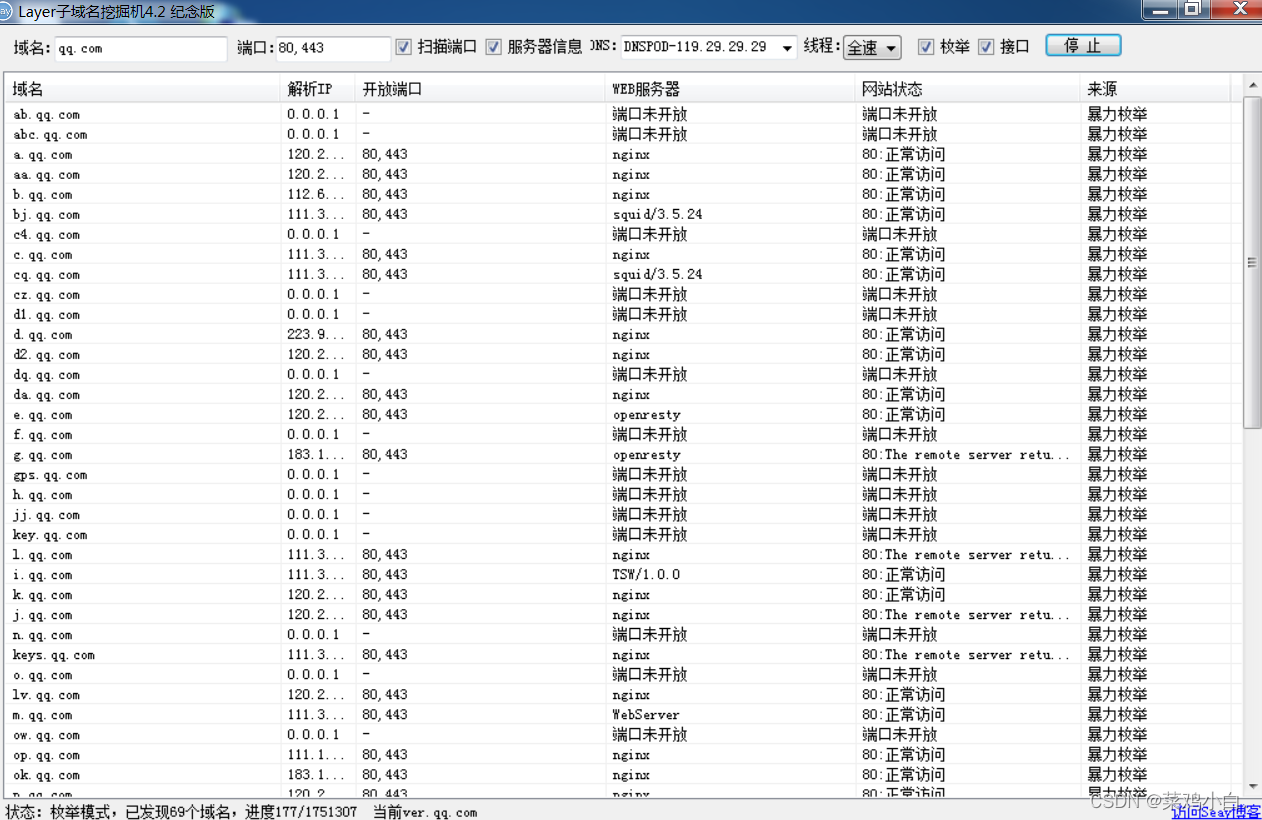Sort by the 来源 column header
Viewport: 1262px width, 820px height.
(x=1156, y=89)
